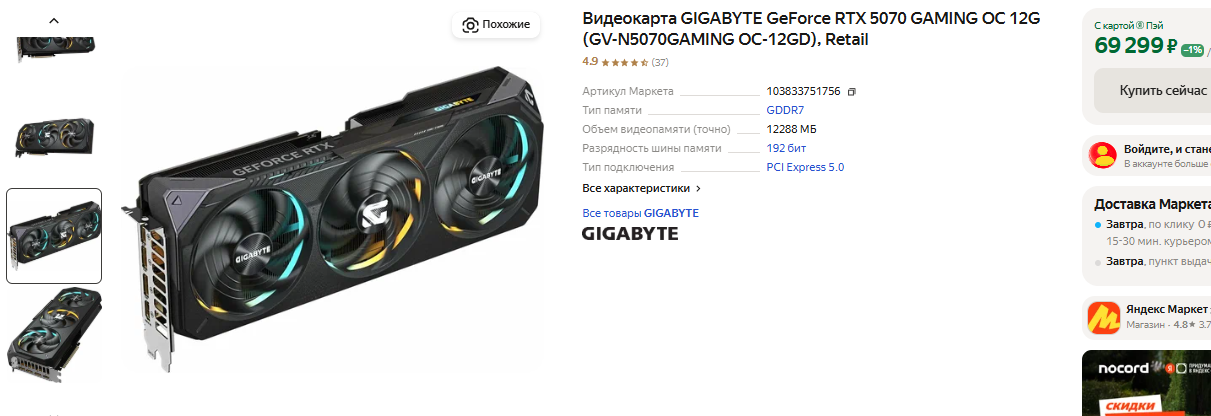This screenshot has width=1211, height=416.
Task: Select the currently highlighted third product thumbnail
Action: coord(54,236)
